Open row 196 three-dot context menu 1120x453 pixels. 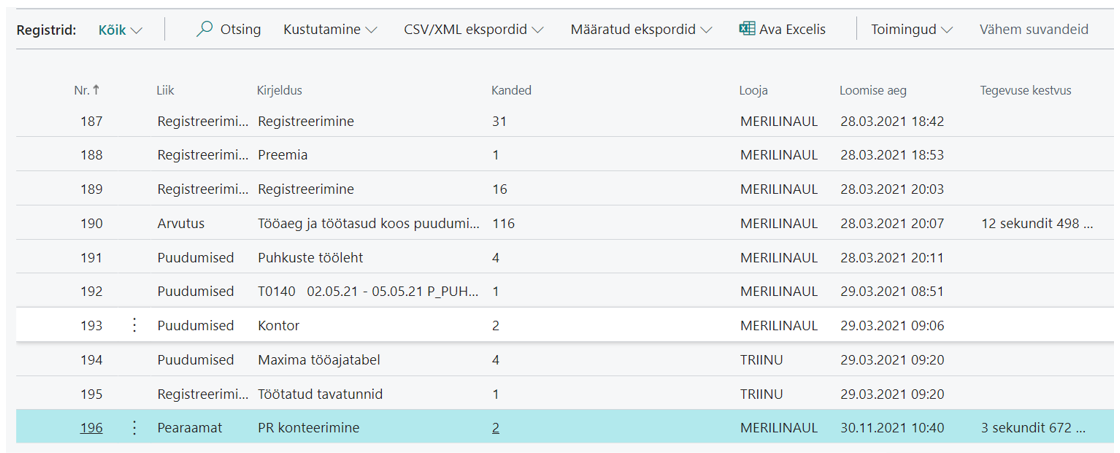134,428
